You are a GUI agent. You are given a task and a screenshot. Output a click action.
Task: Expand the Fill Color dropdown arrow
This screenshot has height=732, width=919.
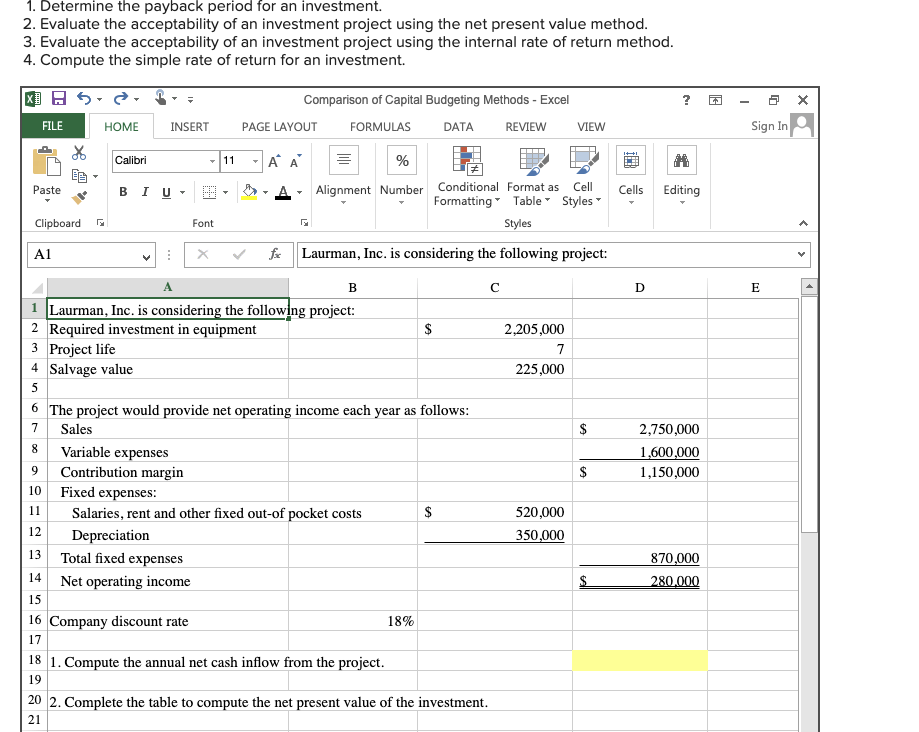(266, 192)
